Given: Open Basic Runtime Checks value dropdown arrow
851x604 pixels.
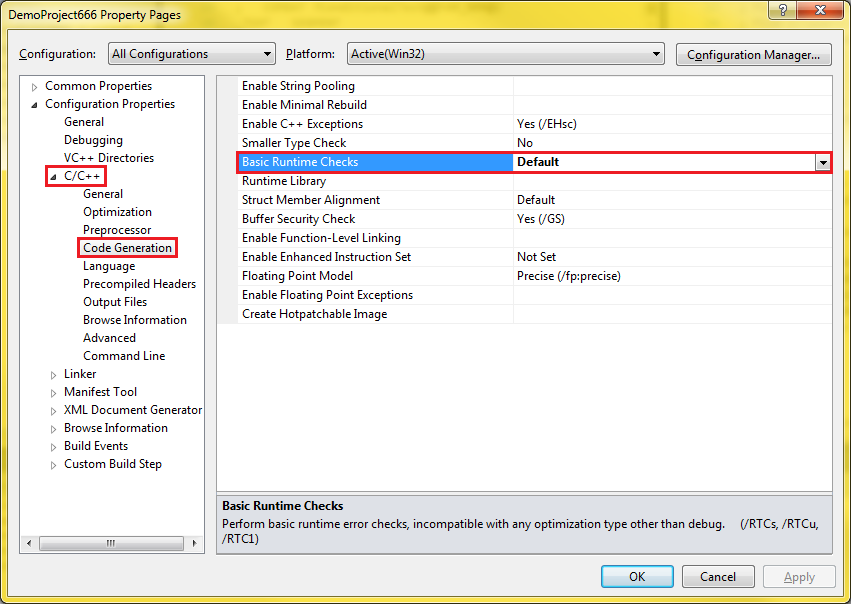Looking at the screenshot, I should coord(823,162).
